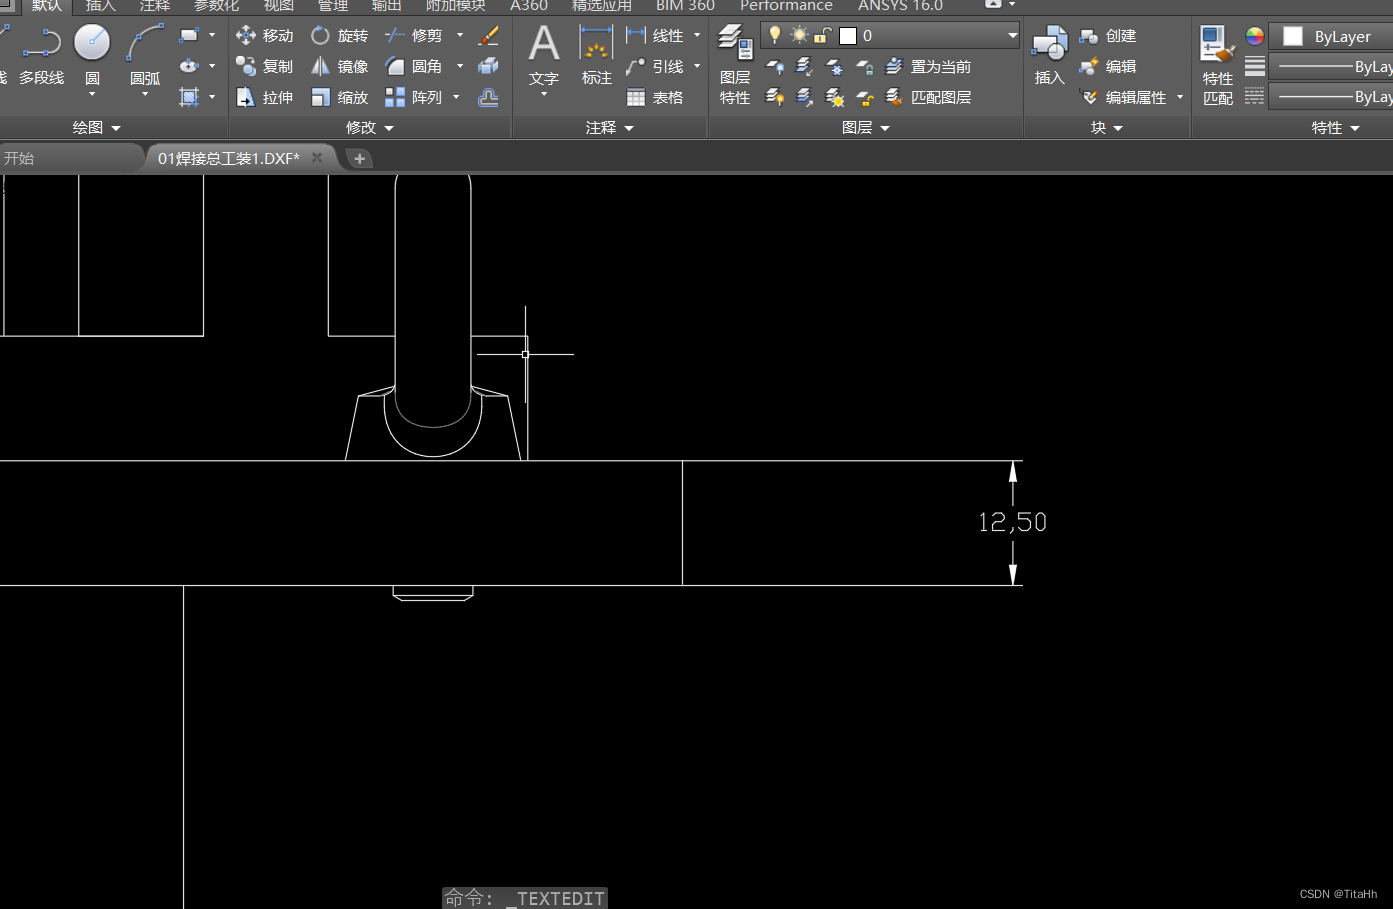1393x909 pixels.
Task: Open the 参数化 ribbon tab
Action: (x=216, y=6)
